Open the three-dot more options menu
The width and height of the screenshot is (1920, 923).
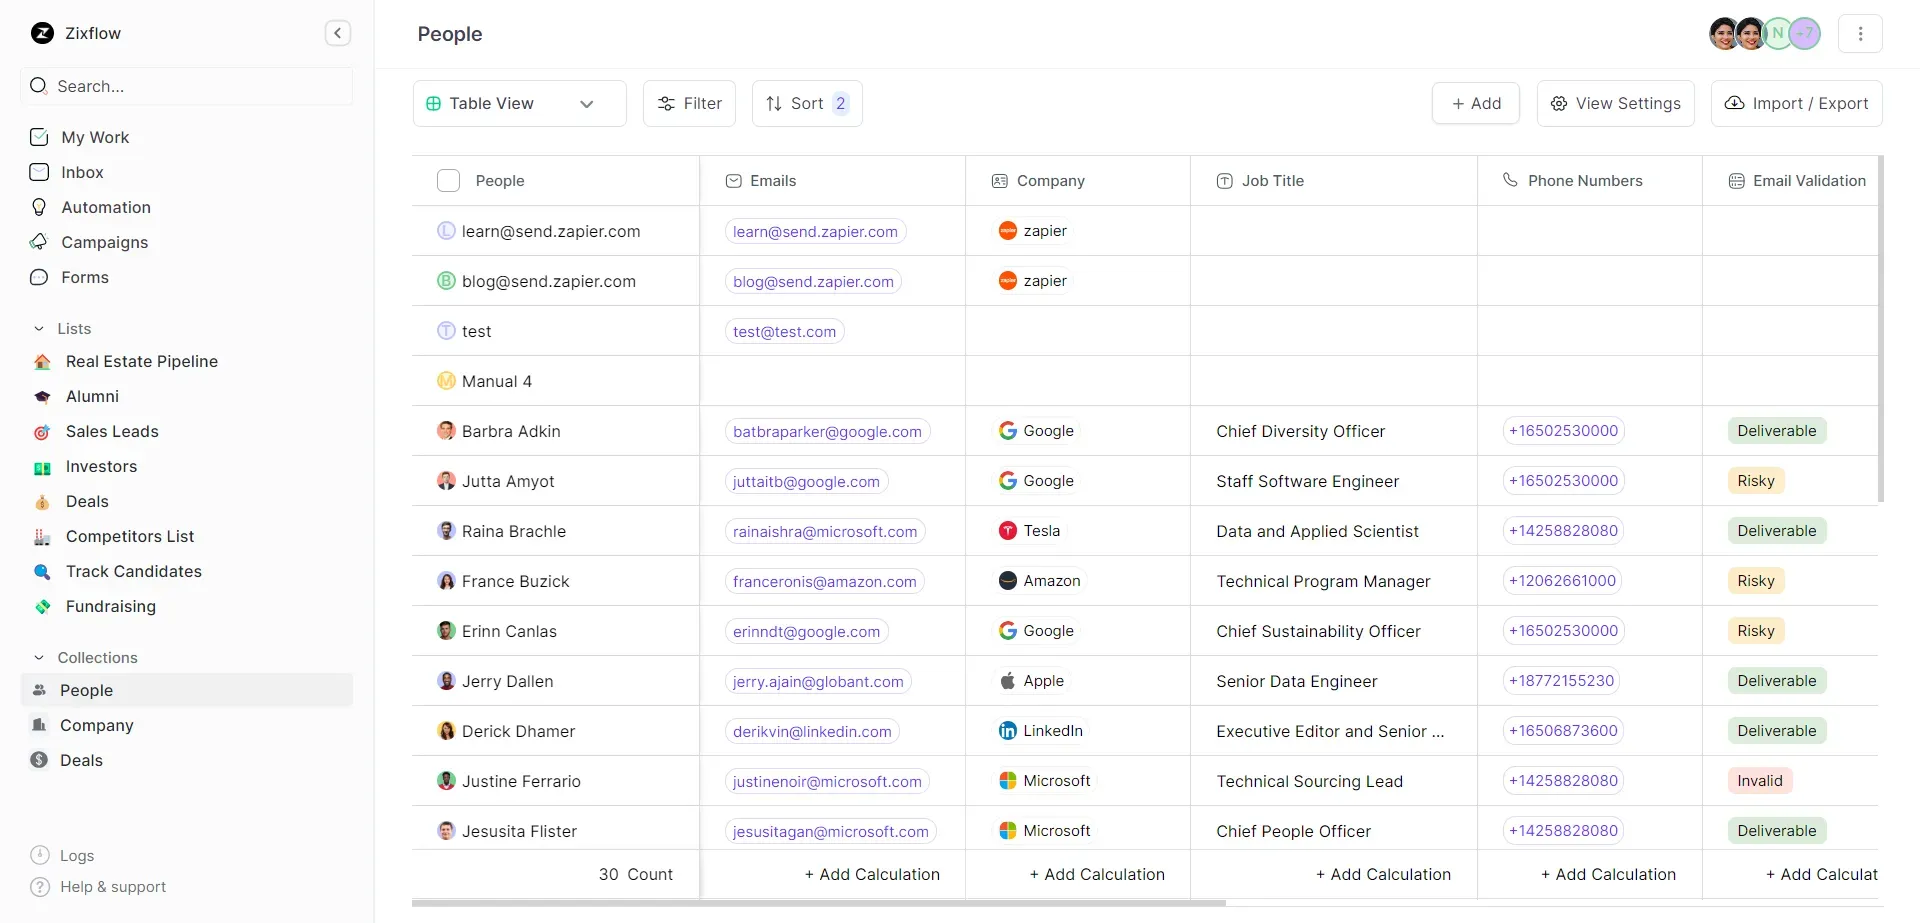(x=1860, y=33)
